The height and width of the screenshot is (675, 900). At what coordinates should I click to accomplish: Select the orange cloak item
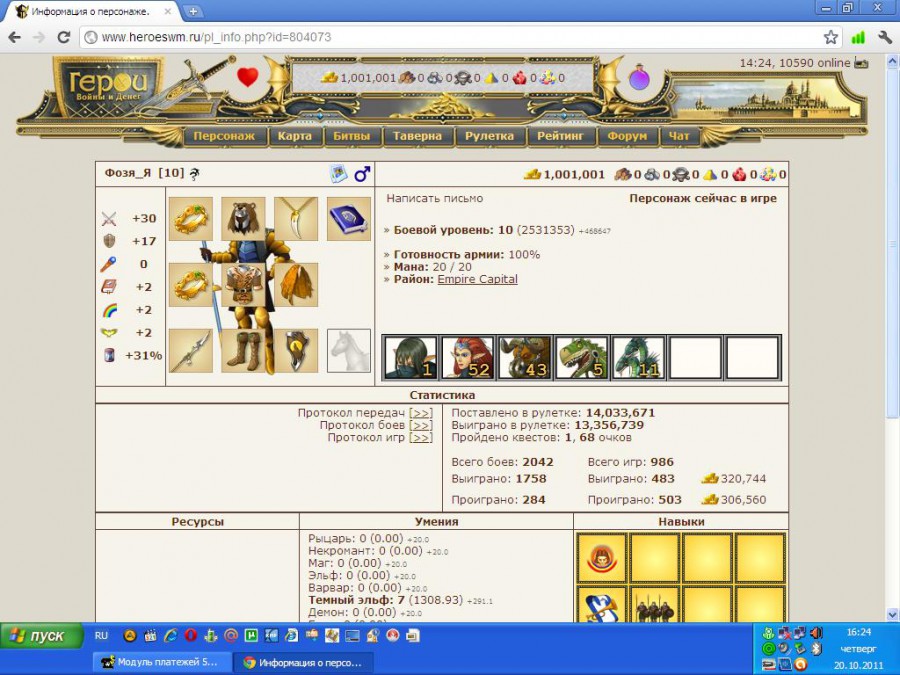[x=296, y=285]
